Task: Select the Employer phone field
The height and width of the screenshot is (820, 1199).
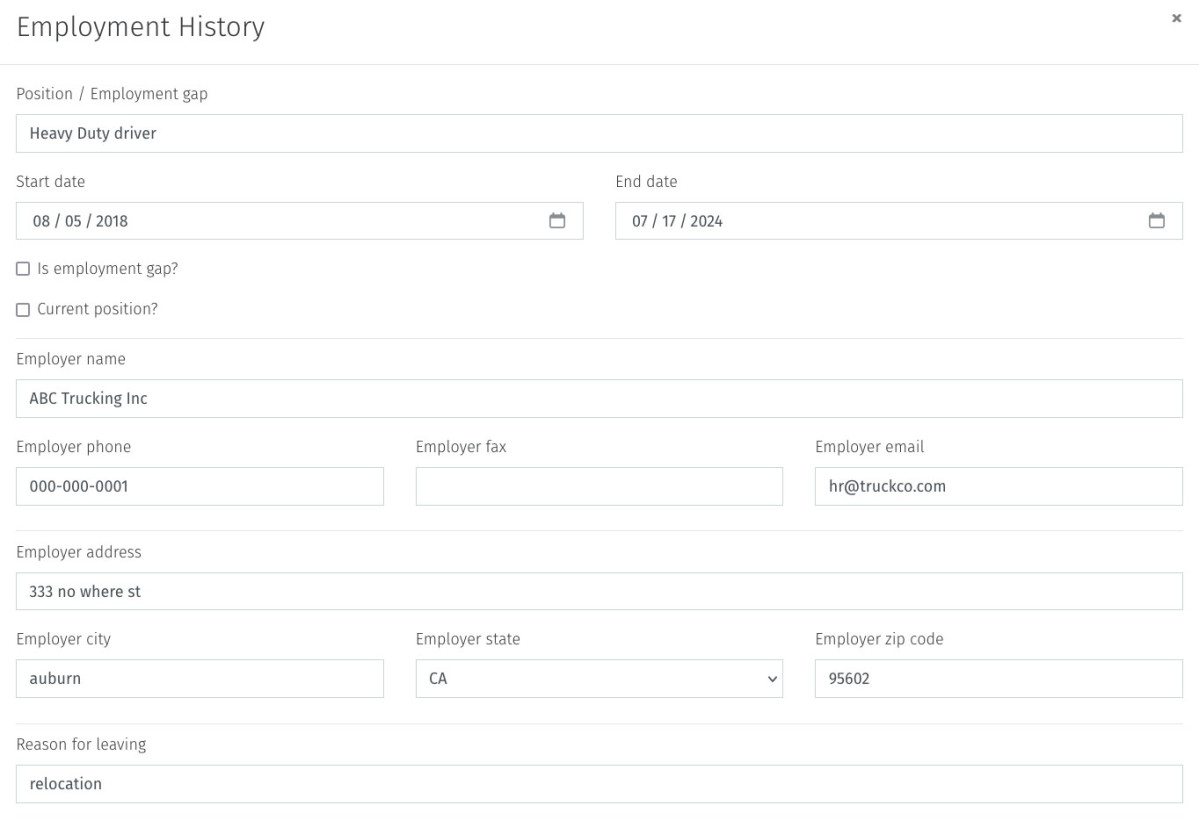Action: point(200,486)
